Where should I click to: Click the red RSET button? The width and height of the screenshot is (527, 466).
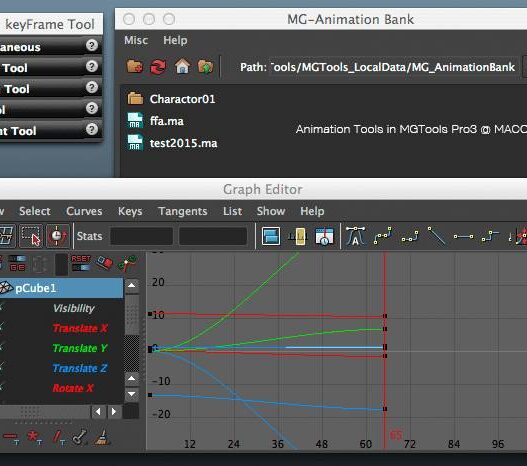point(81,258)
